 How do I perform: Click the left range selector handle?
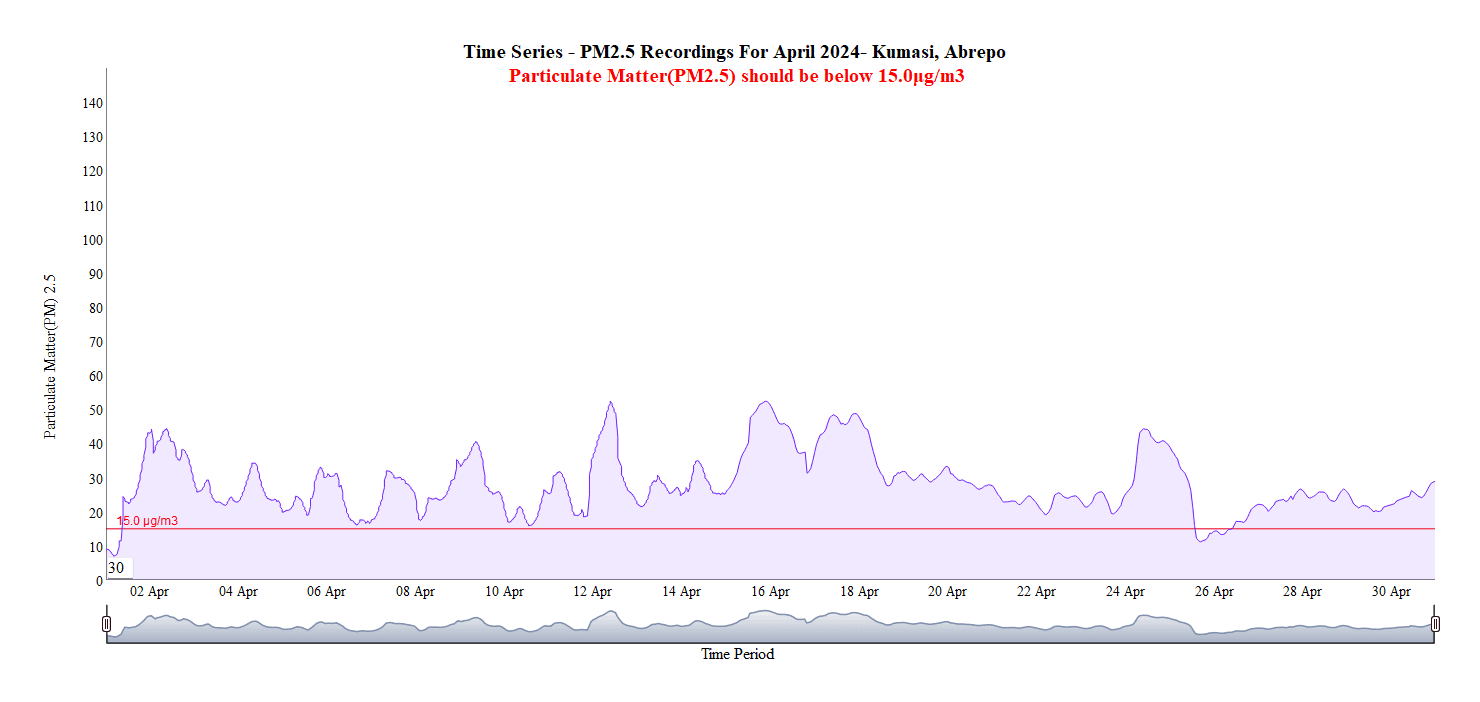pos(107,624)
